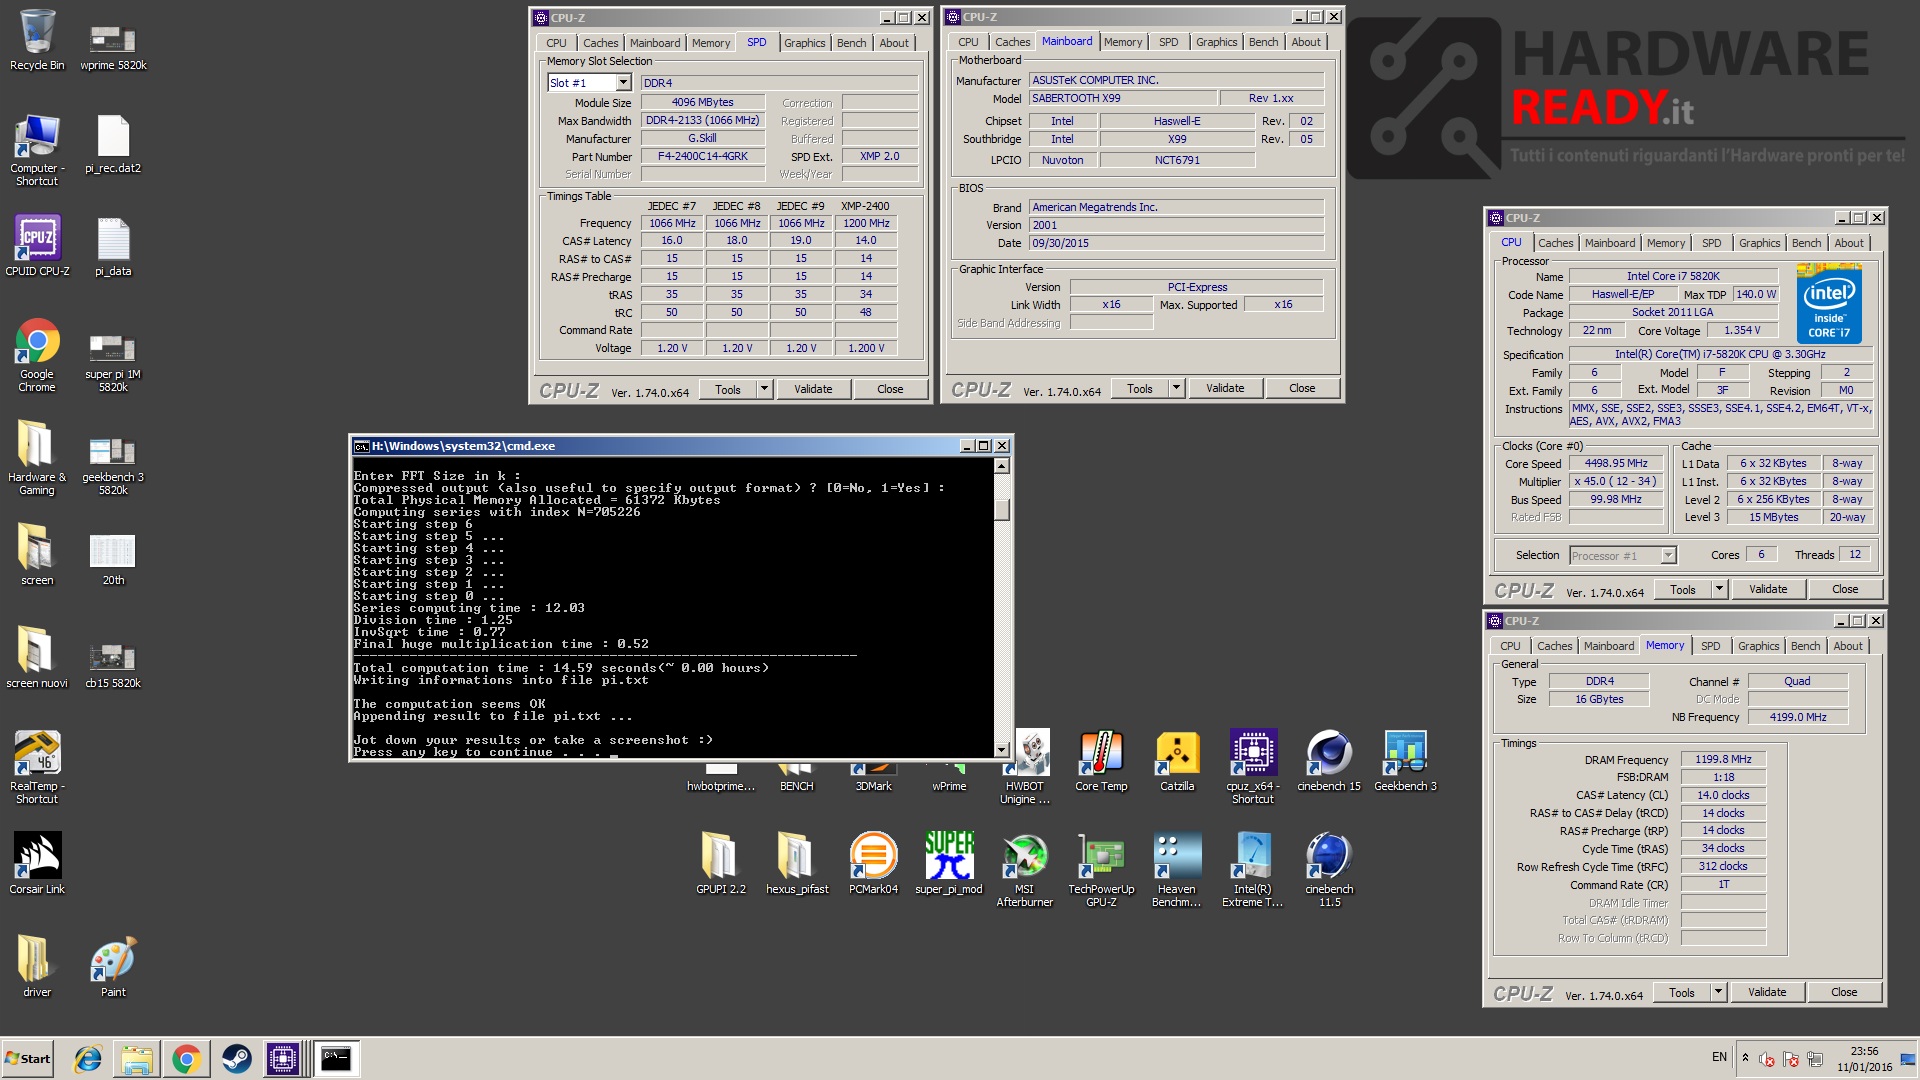This screenshot has width=1920, height=1080.
Task: Launch CPUID CPU-Z desktop shortcut
Action: click(x=37, y=246)
